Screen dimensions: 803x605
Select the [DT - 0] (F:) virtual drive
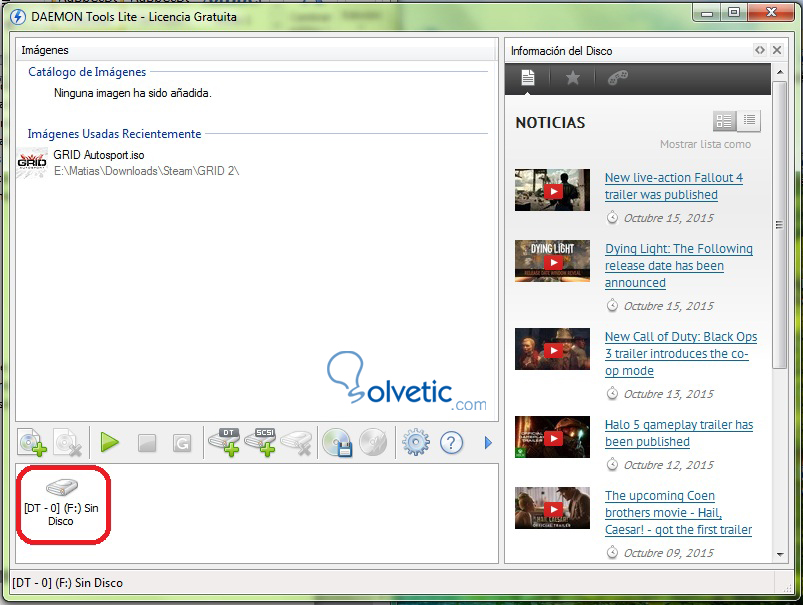(61, 503)
